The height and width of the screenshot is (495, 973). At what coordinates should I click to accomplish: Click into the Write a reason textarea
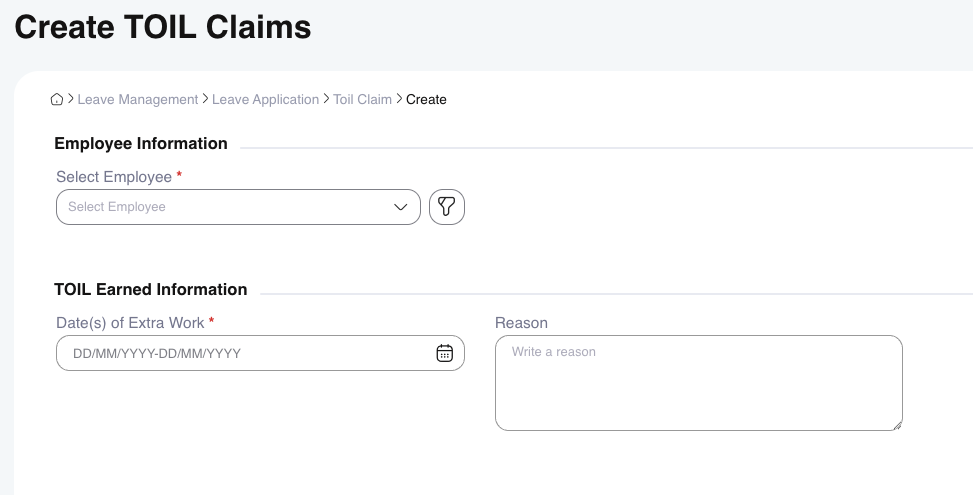point(698,382)
